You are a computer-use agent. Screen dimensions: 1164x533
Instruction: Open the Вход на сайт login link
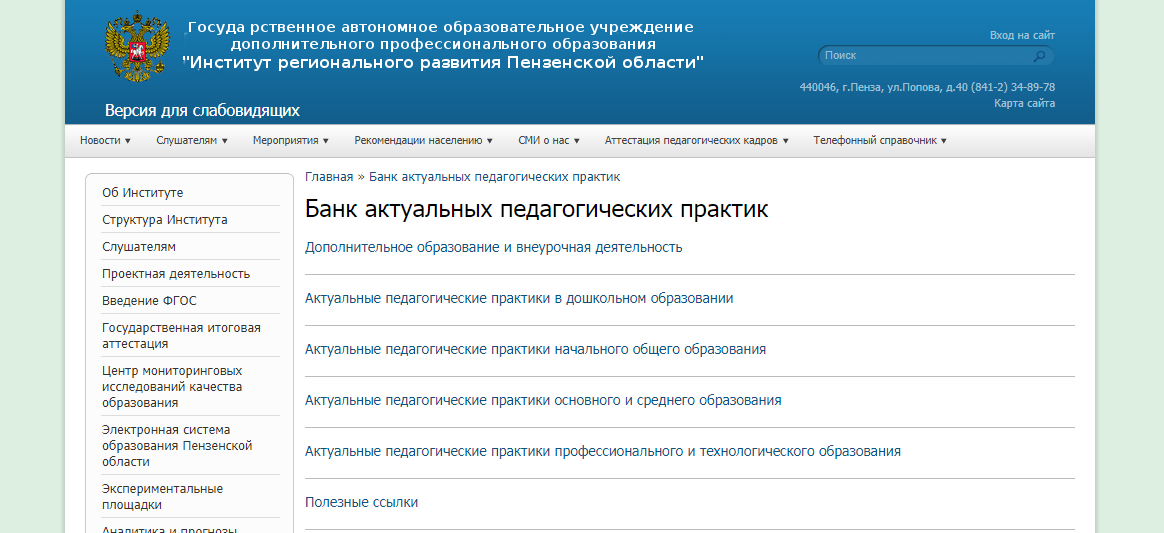coord(1022,35)
